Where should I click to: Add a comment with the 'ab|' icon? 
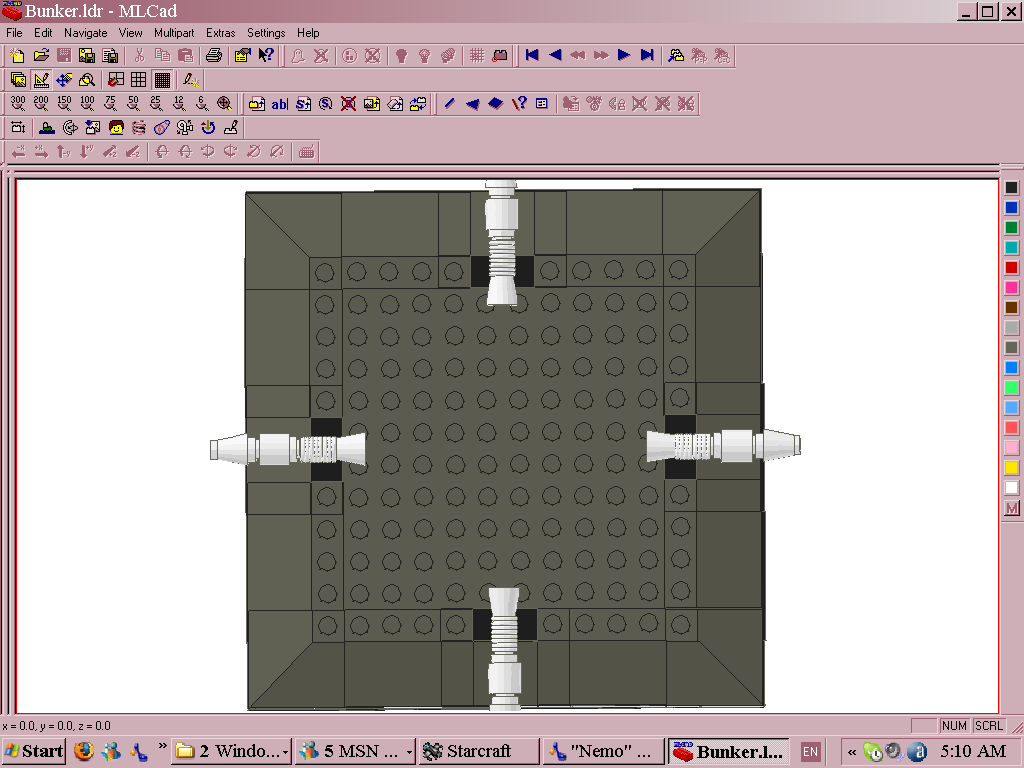tap(280, 103)
